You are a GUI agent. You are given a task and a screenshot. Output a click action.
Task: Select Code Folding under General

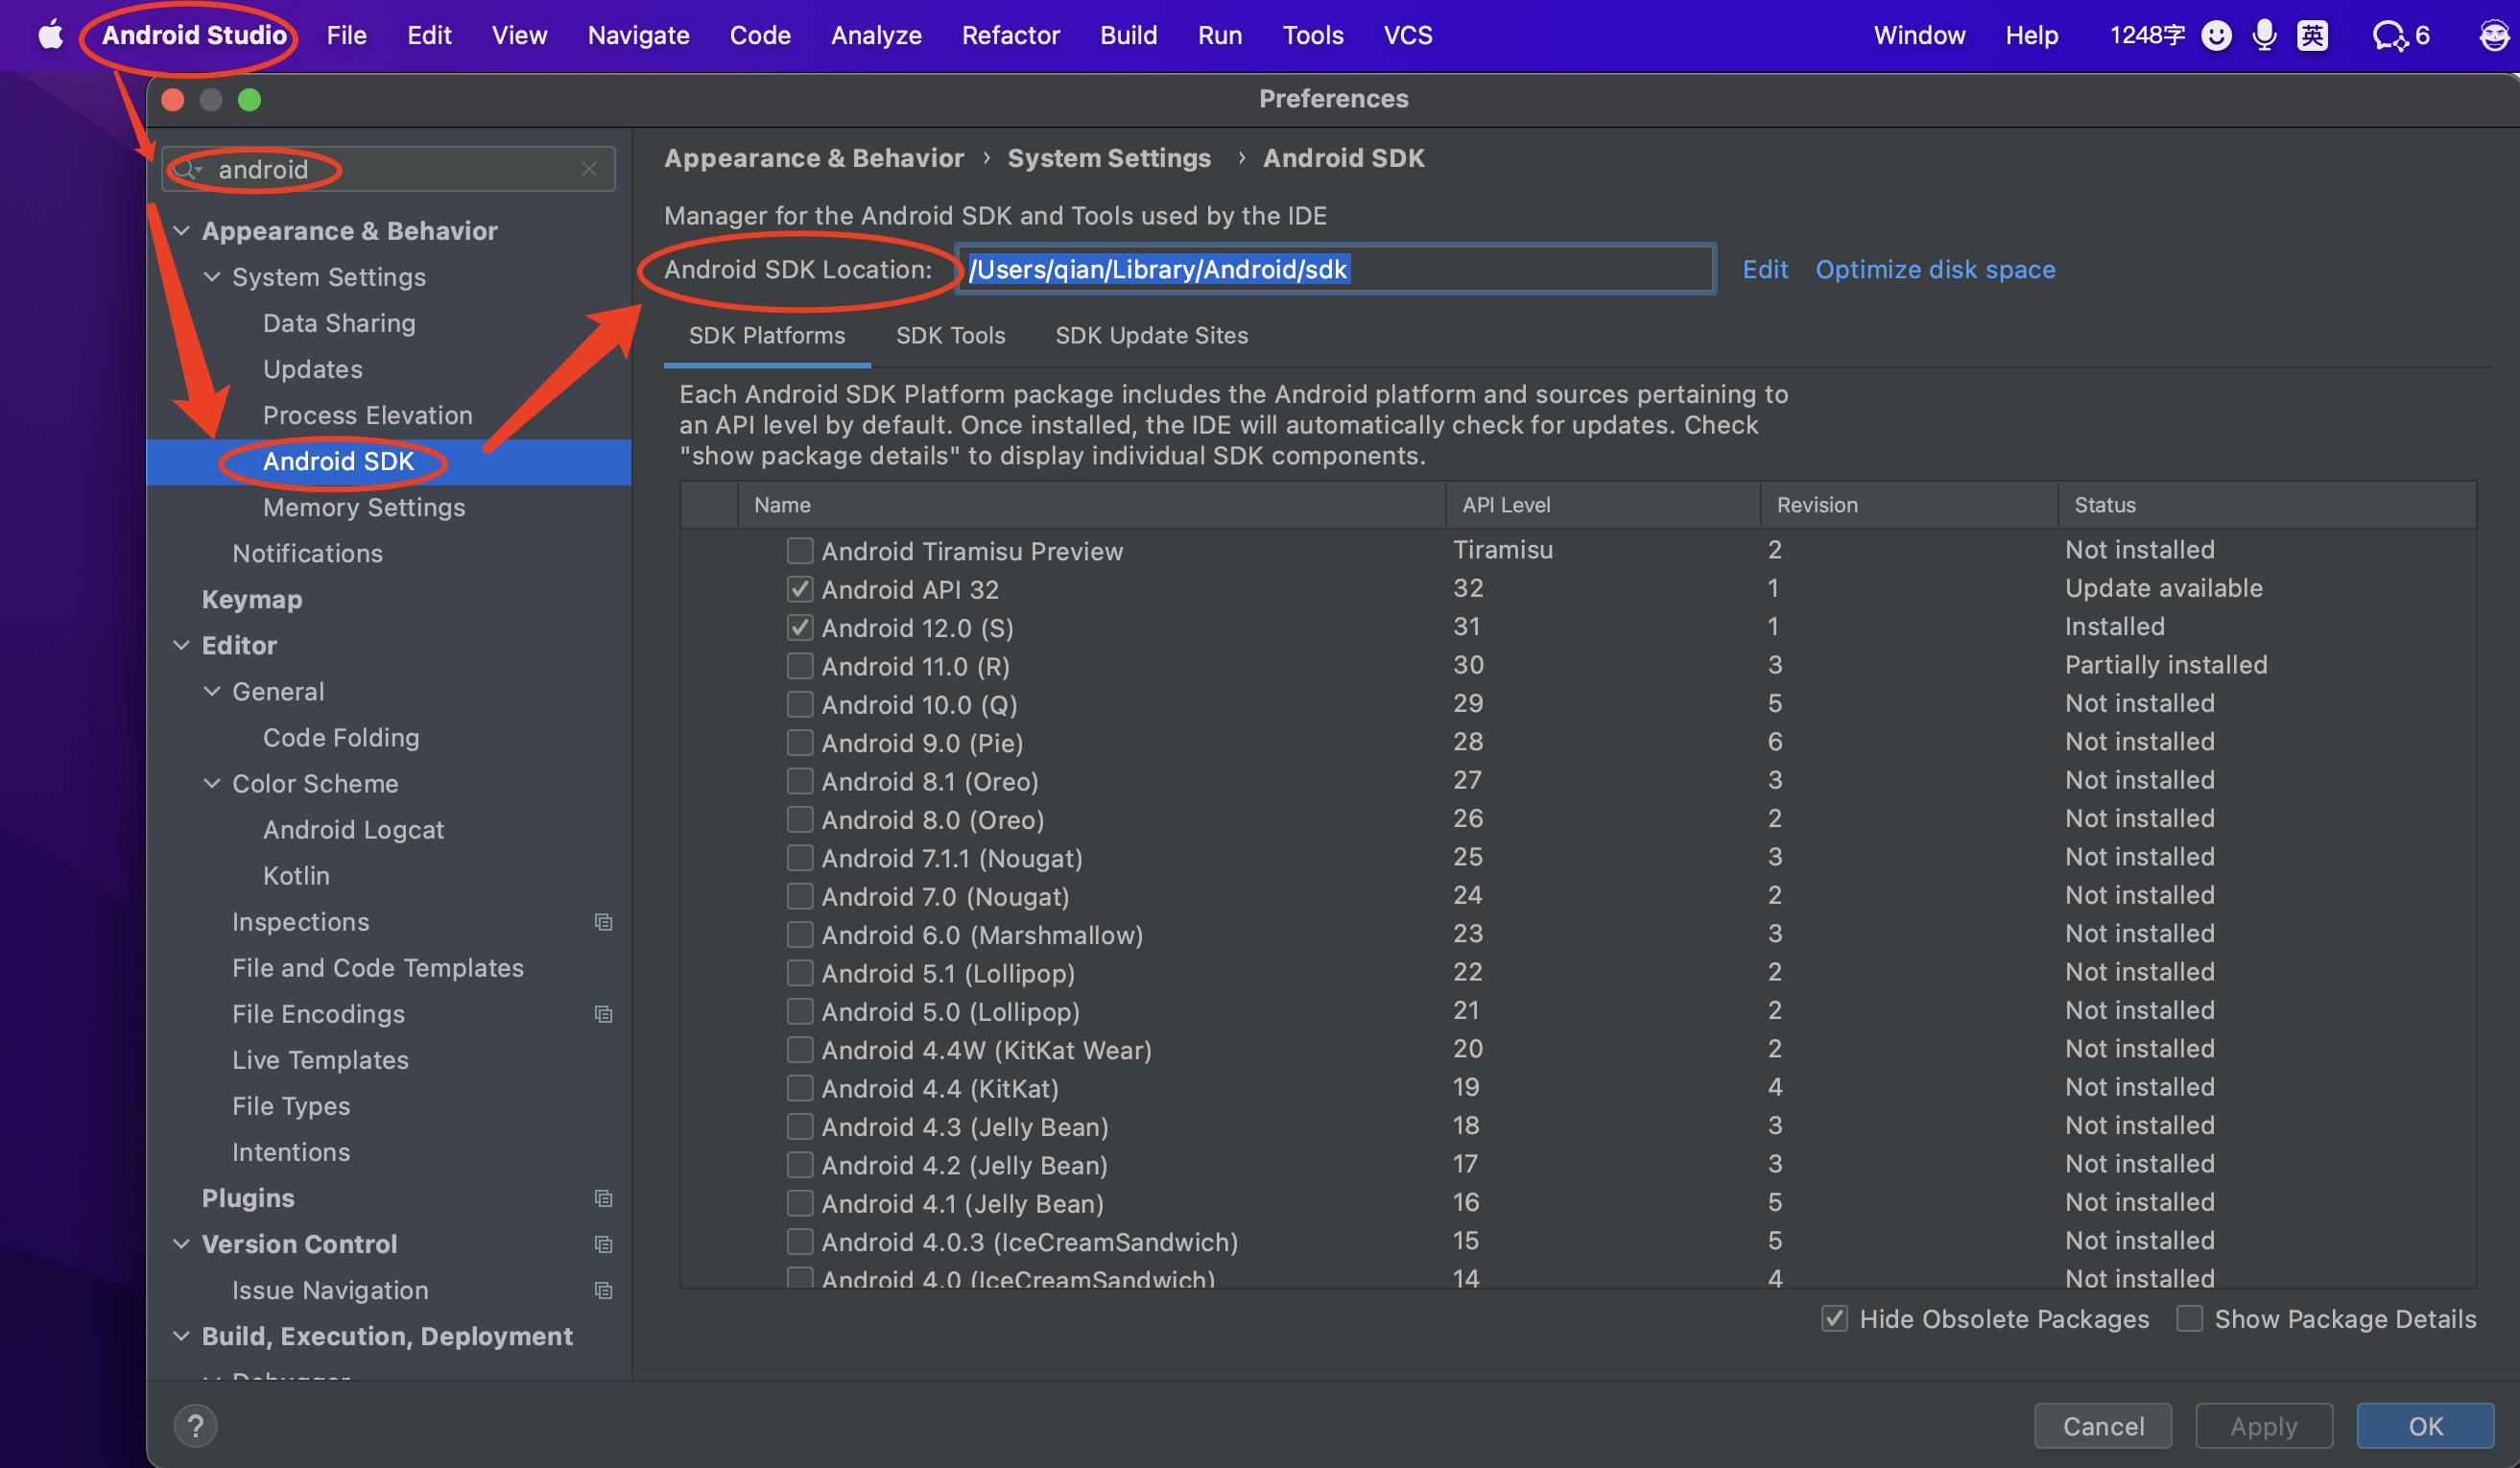(341, 737)
